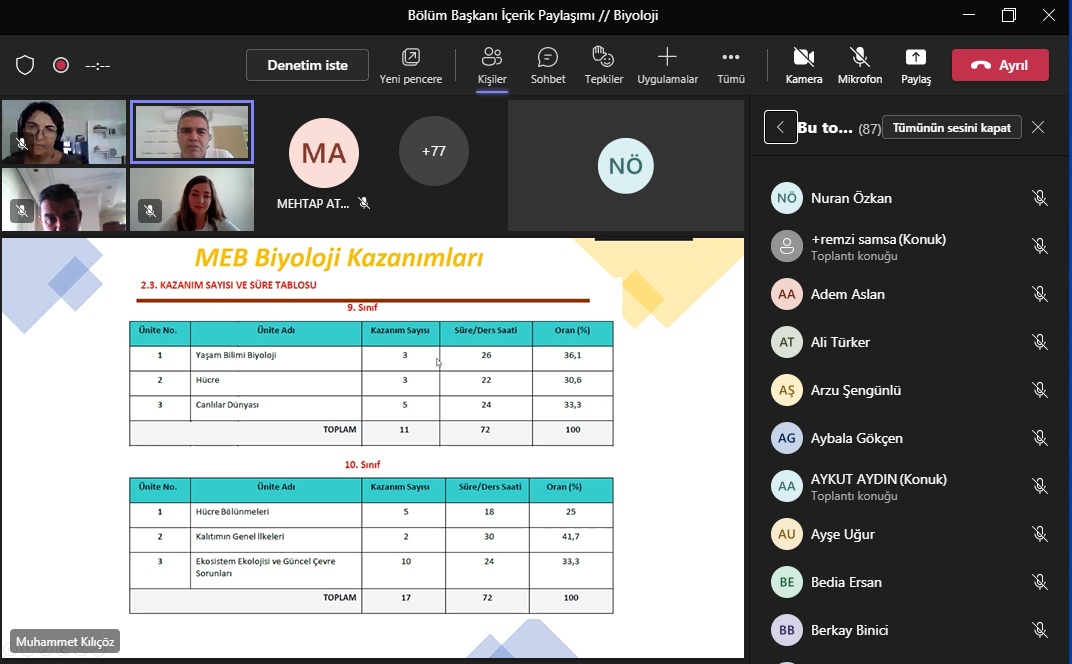
Task: Click the AŞ avatar for Arzu Şengünlü
Action: 787,390
